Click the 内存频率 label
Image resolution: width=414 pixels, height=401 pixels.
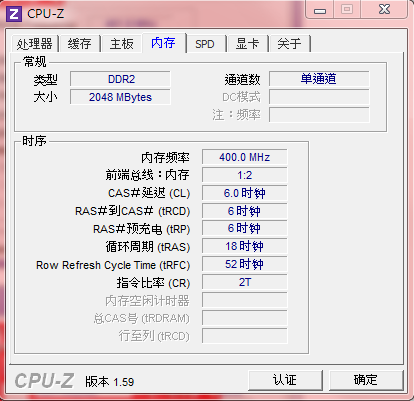tap(165, 158)
